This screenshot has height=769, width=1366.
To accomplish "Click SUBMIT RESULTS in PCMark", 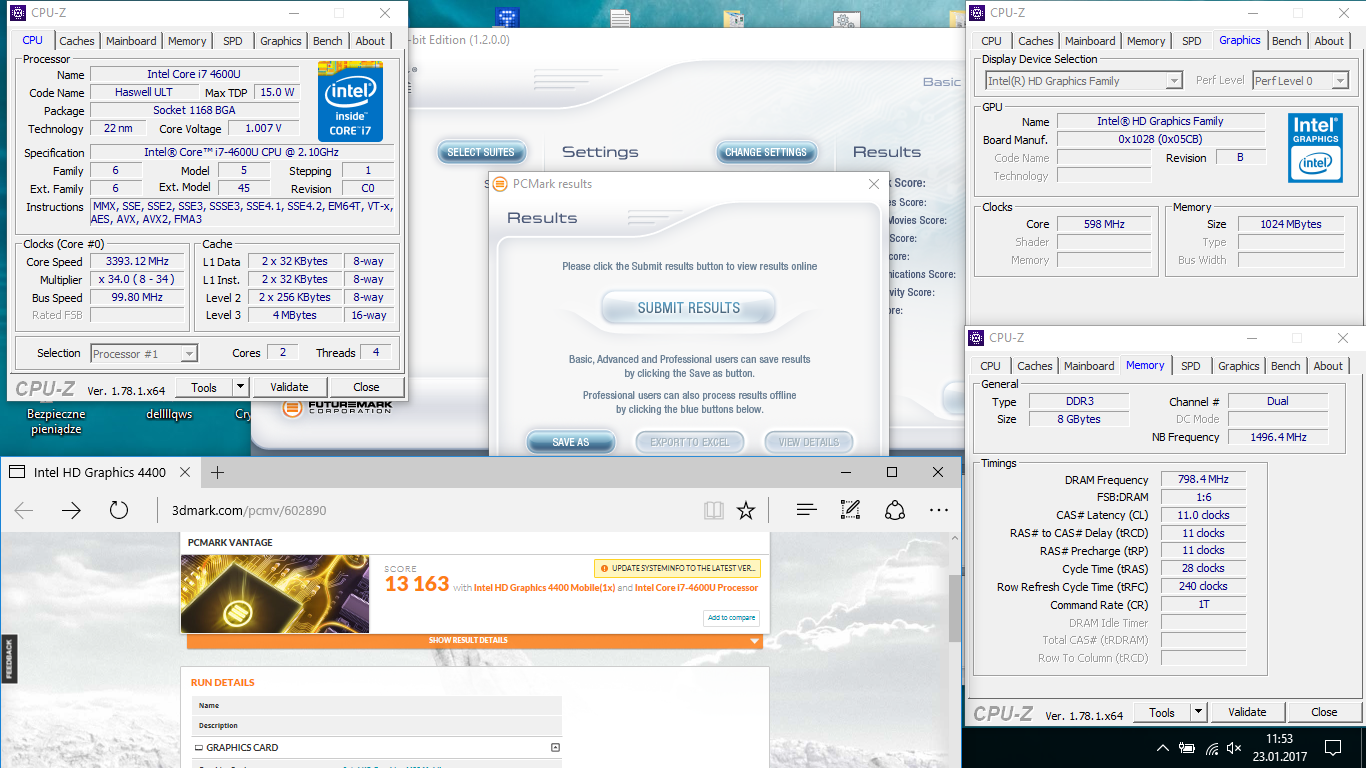I will [x=689, y=308].
